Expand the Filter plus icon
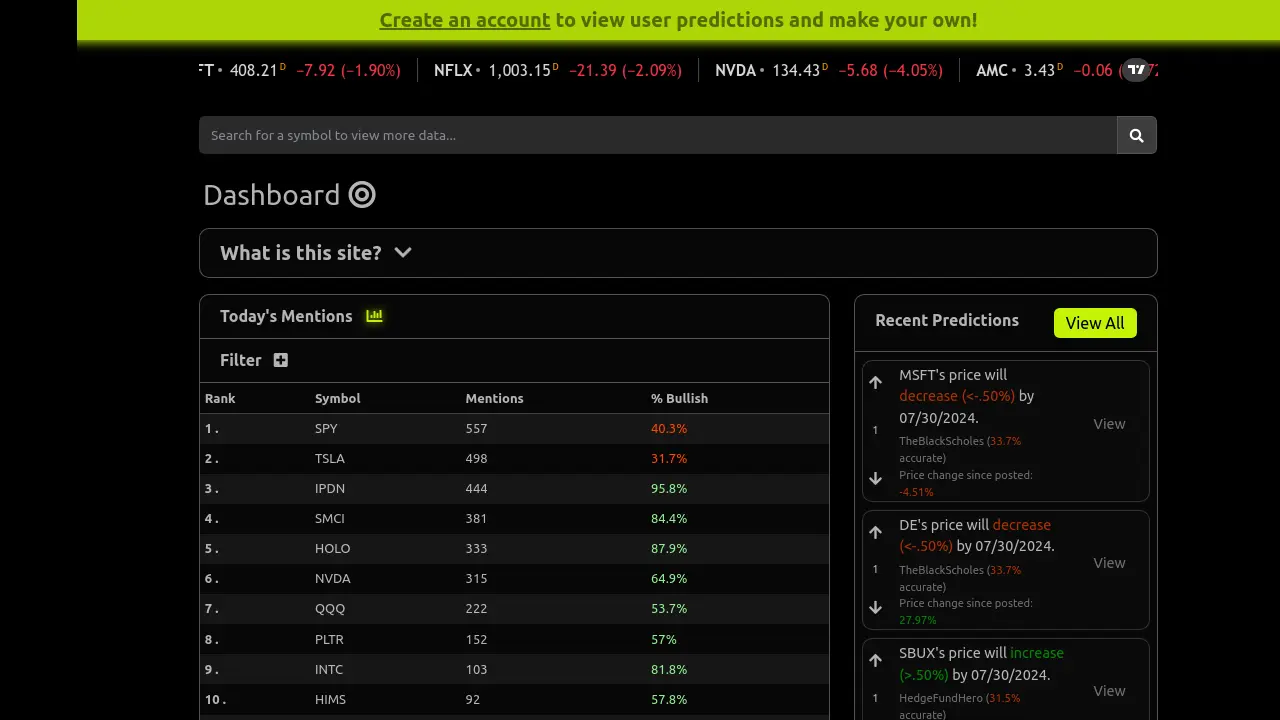 pyautogui.click(x=281, y=360)
